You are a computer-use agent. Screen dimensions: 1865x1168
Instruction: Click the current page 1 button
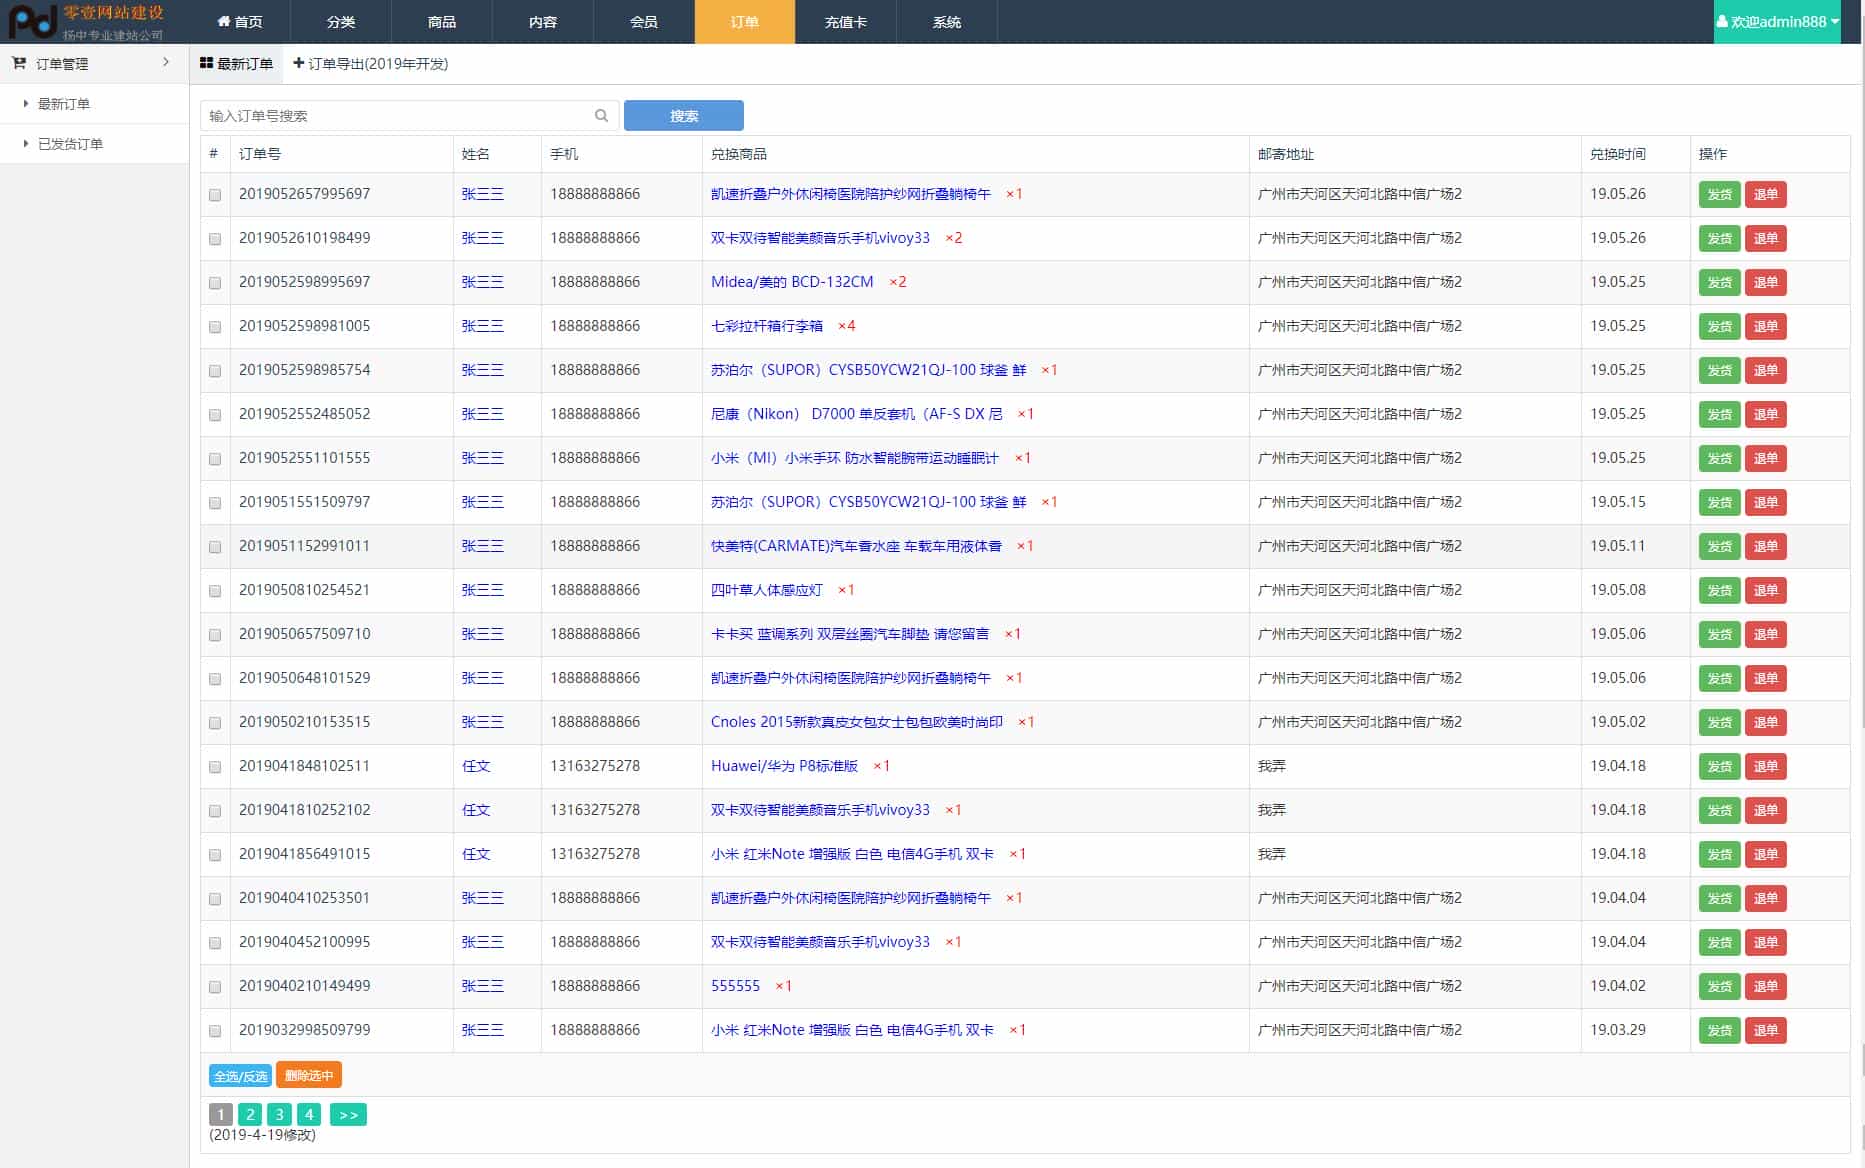click(x=221, y=1114)
